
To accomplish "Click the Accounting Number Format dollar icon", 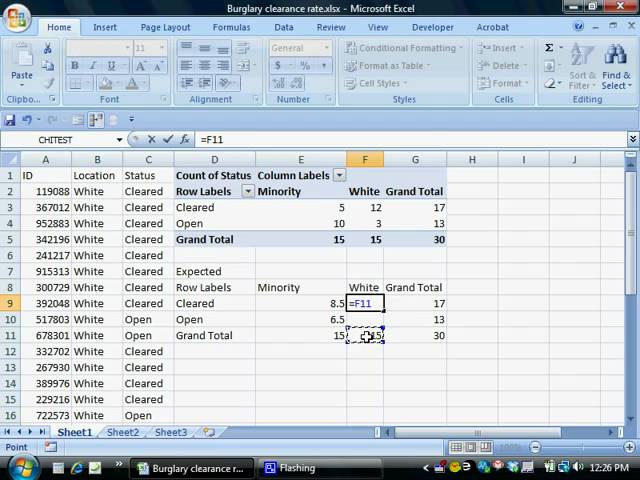I will [x=278, y=66].
